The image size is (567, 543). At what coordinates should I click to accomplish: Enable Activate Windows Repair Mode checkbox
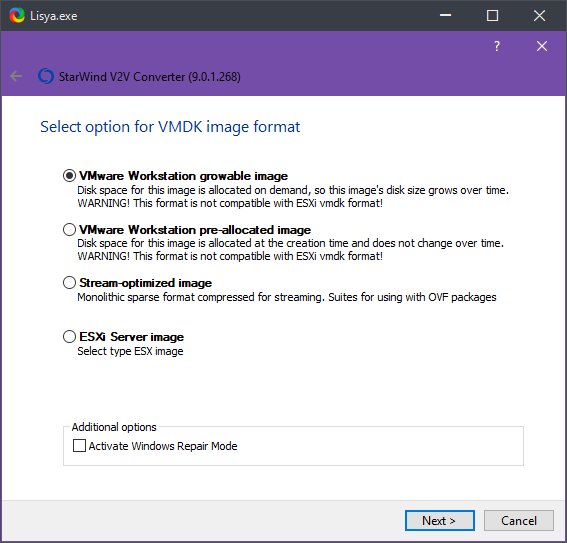79,446
